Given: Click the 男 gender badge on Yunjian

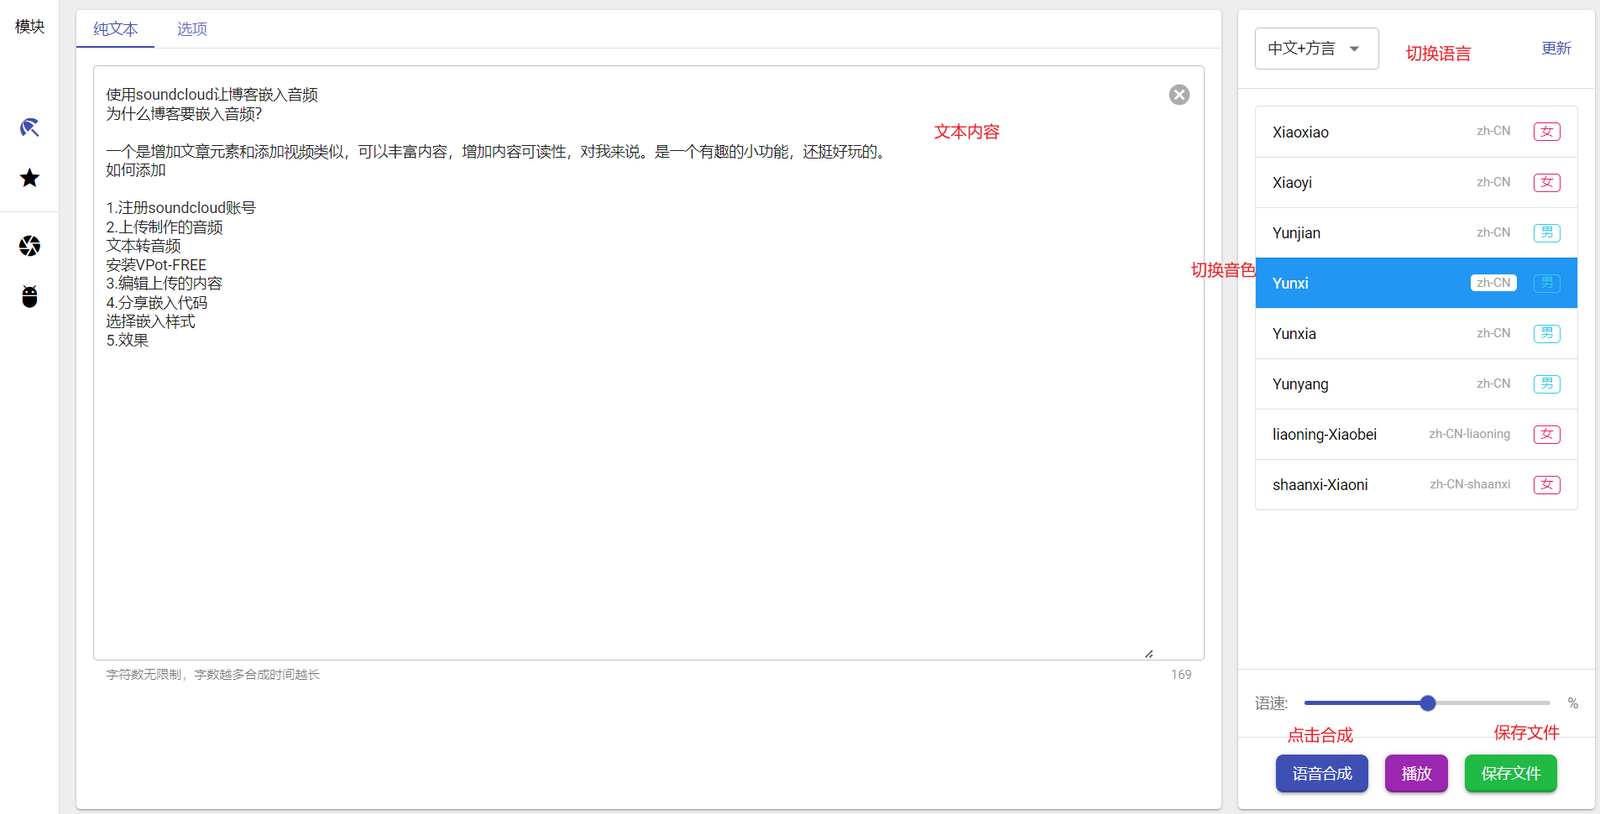Looking at the screenshot, I should [x=1546, y=233].
